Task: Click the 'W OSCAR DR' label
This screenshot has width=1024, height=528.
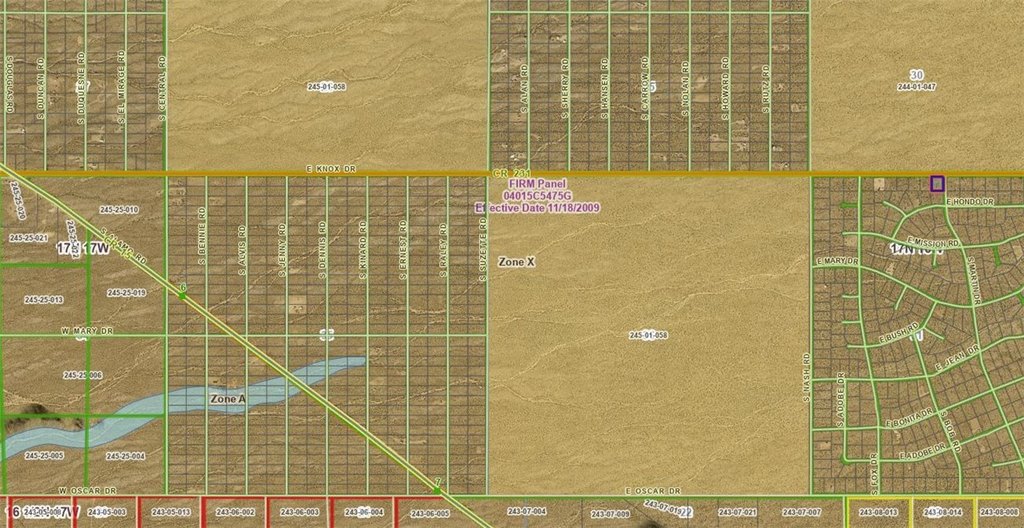Action: pos(87,490)
